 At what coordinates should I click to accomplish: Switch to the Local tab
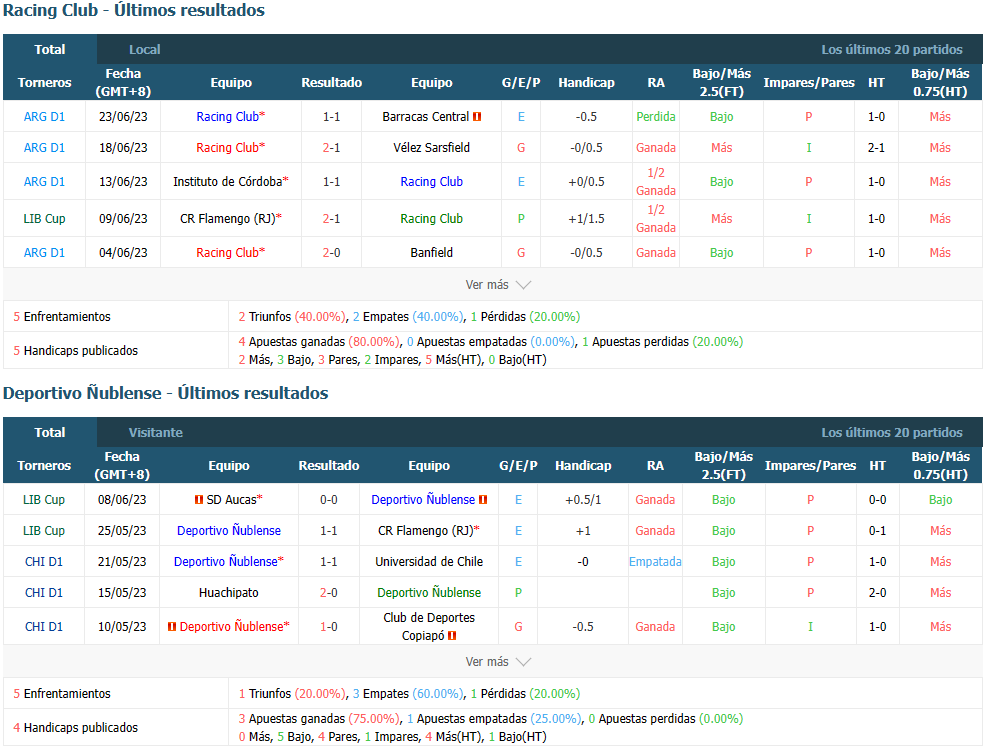click(145, 49)
